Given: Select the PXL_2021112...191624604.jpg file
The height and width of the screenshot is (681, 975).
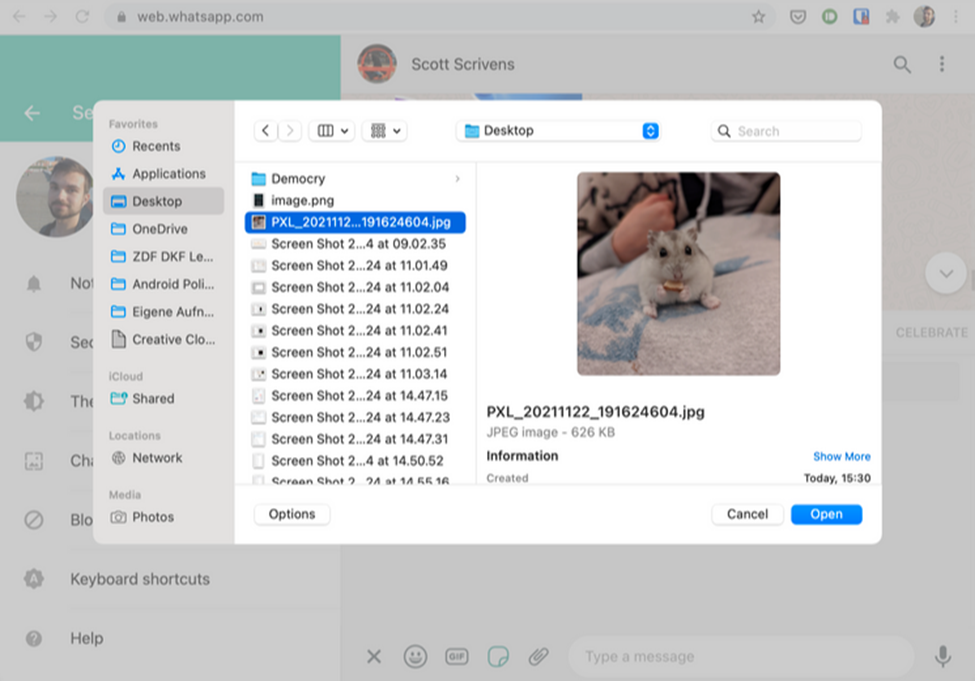Looking at the screenshot, I should click(x=355, y=222).
